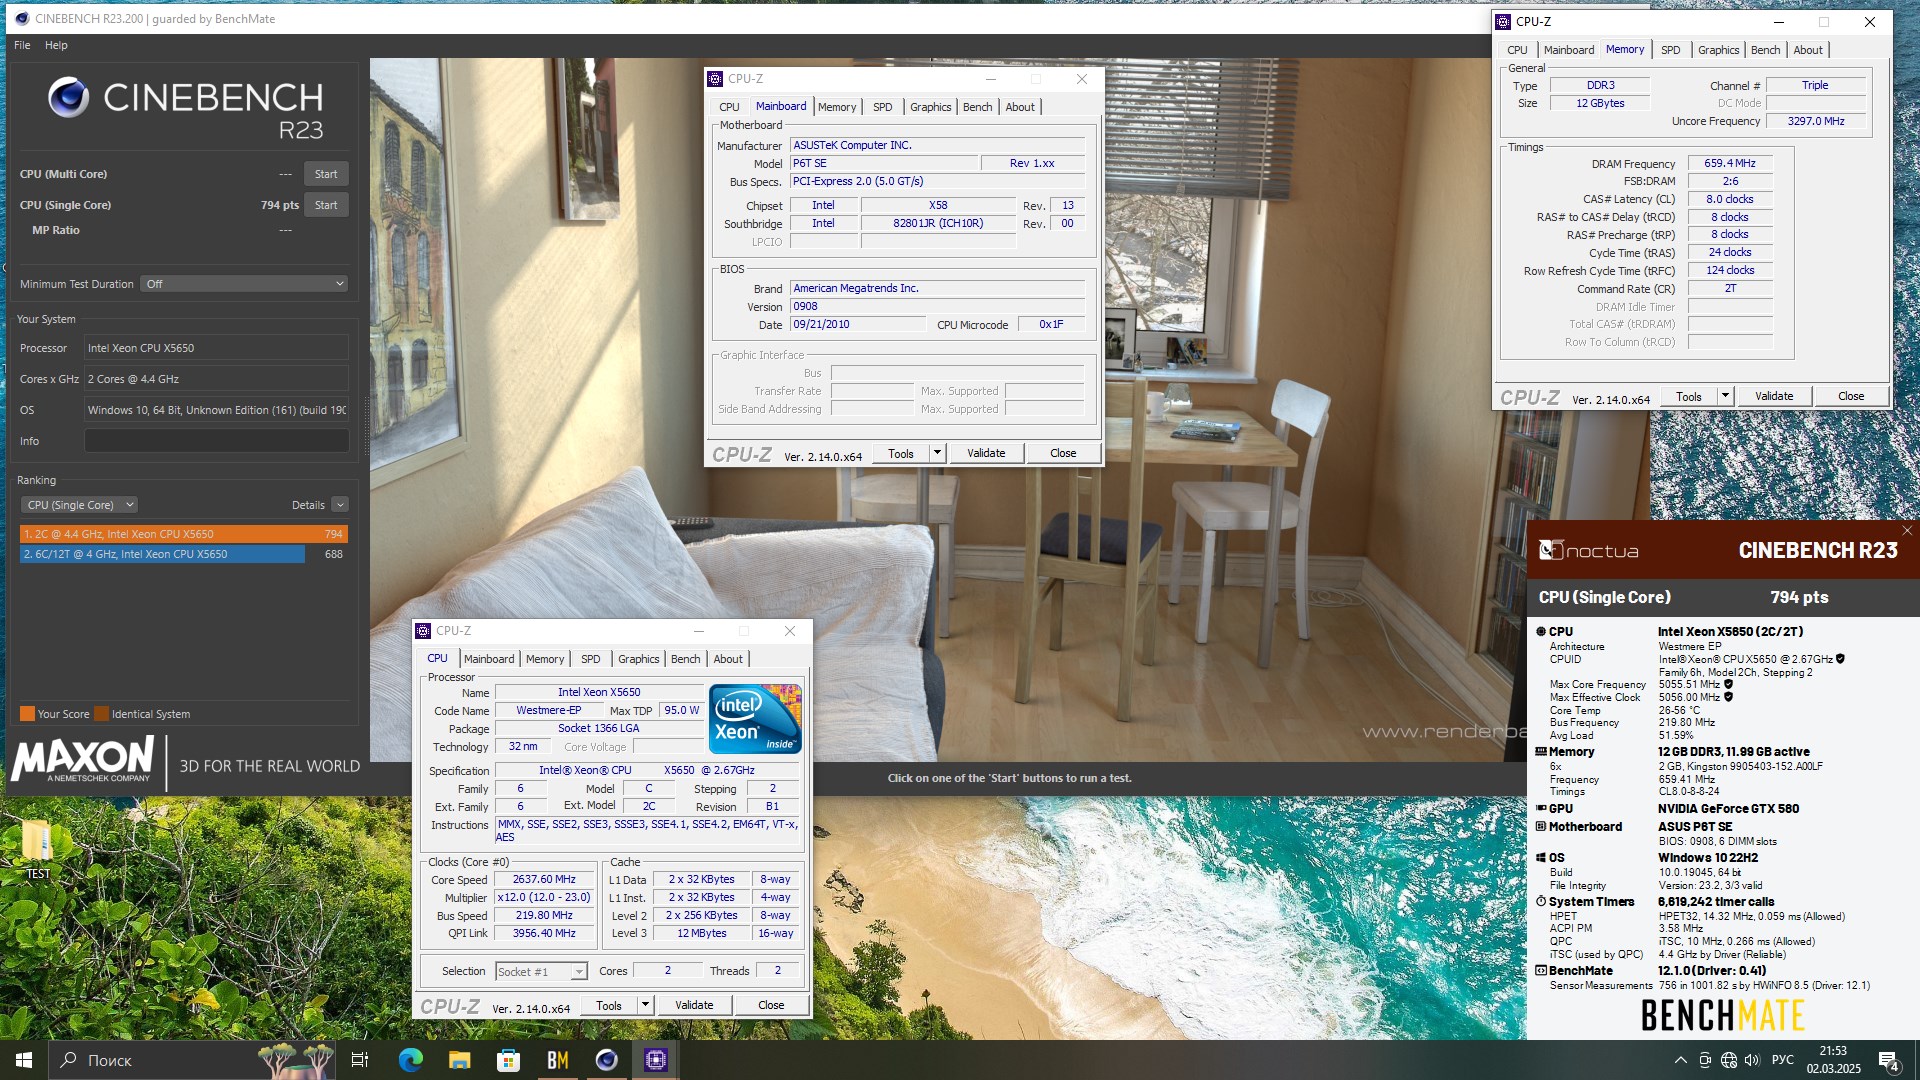Select the 2C @ 4.4 GHz ranking entry
This screenshot has width=1920, height=1080.
click(x=183, y=534)
